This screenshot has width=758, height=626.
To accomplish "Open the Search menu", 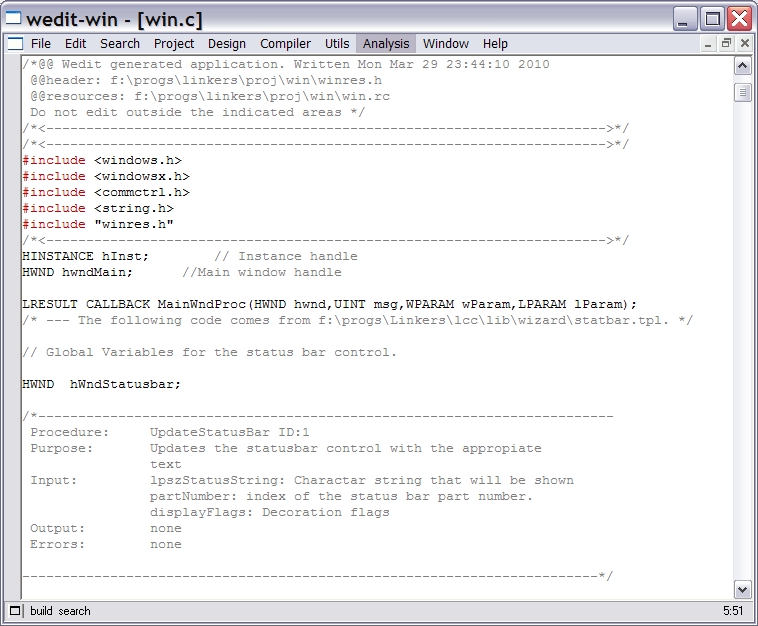I will pos(120,44).
